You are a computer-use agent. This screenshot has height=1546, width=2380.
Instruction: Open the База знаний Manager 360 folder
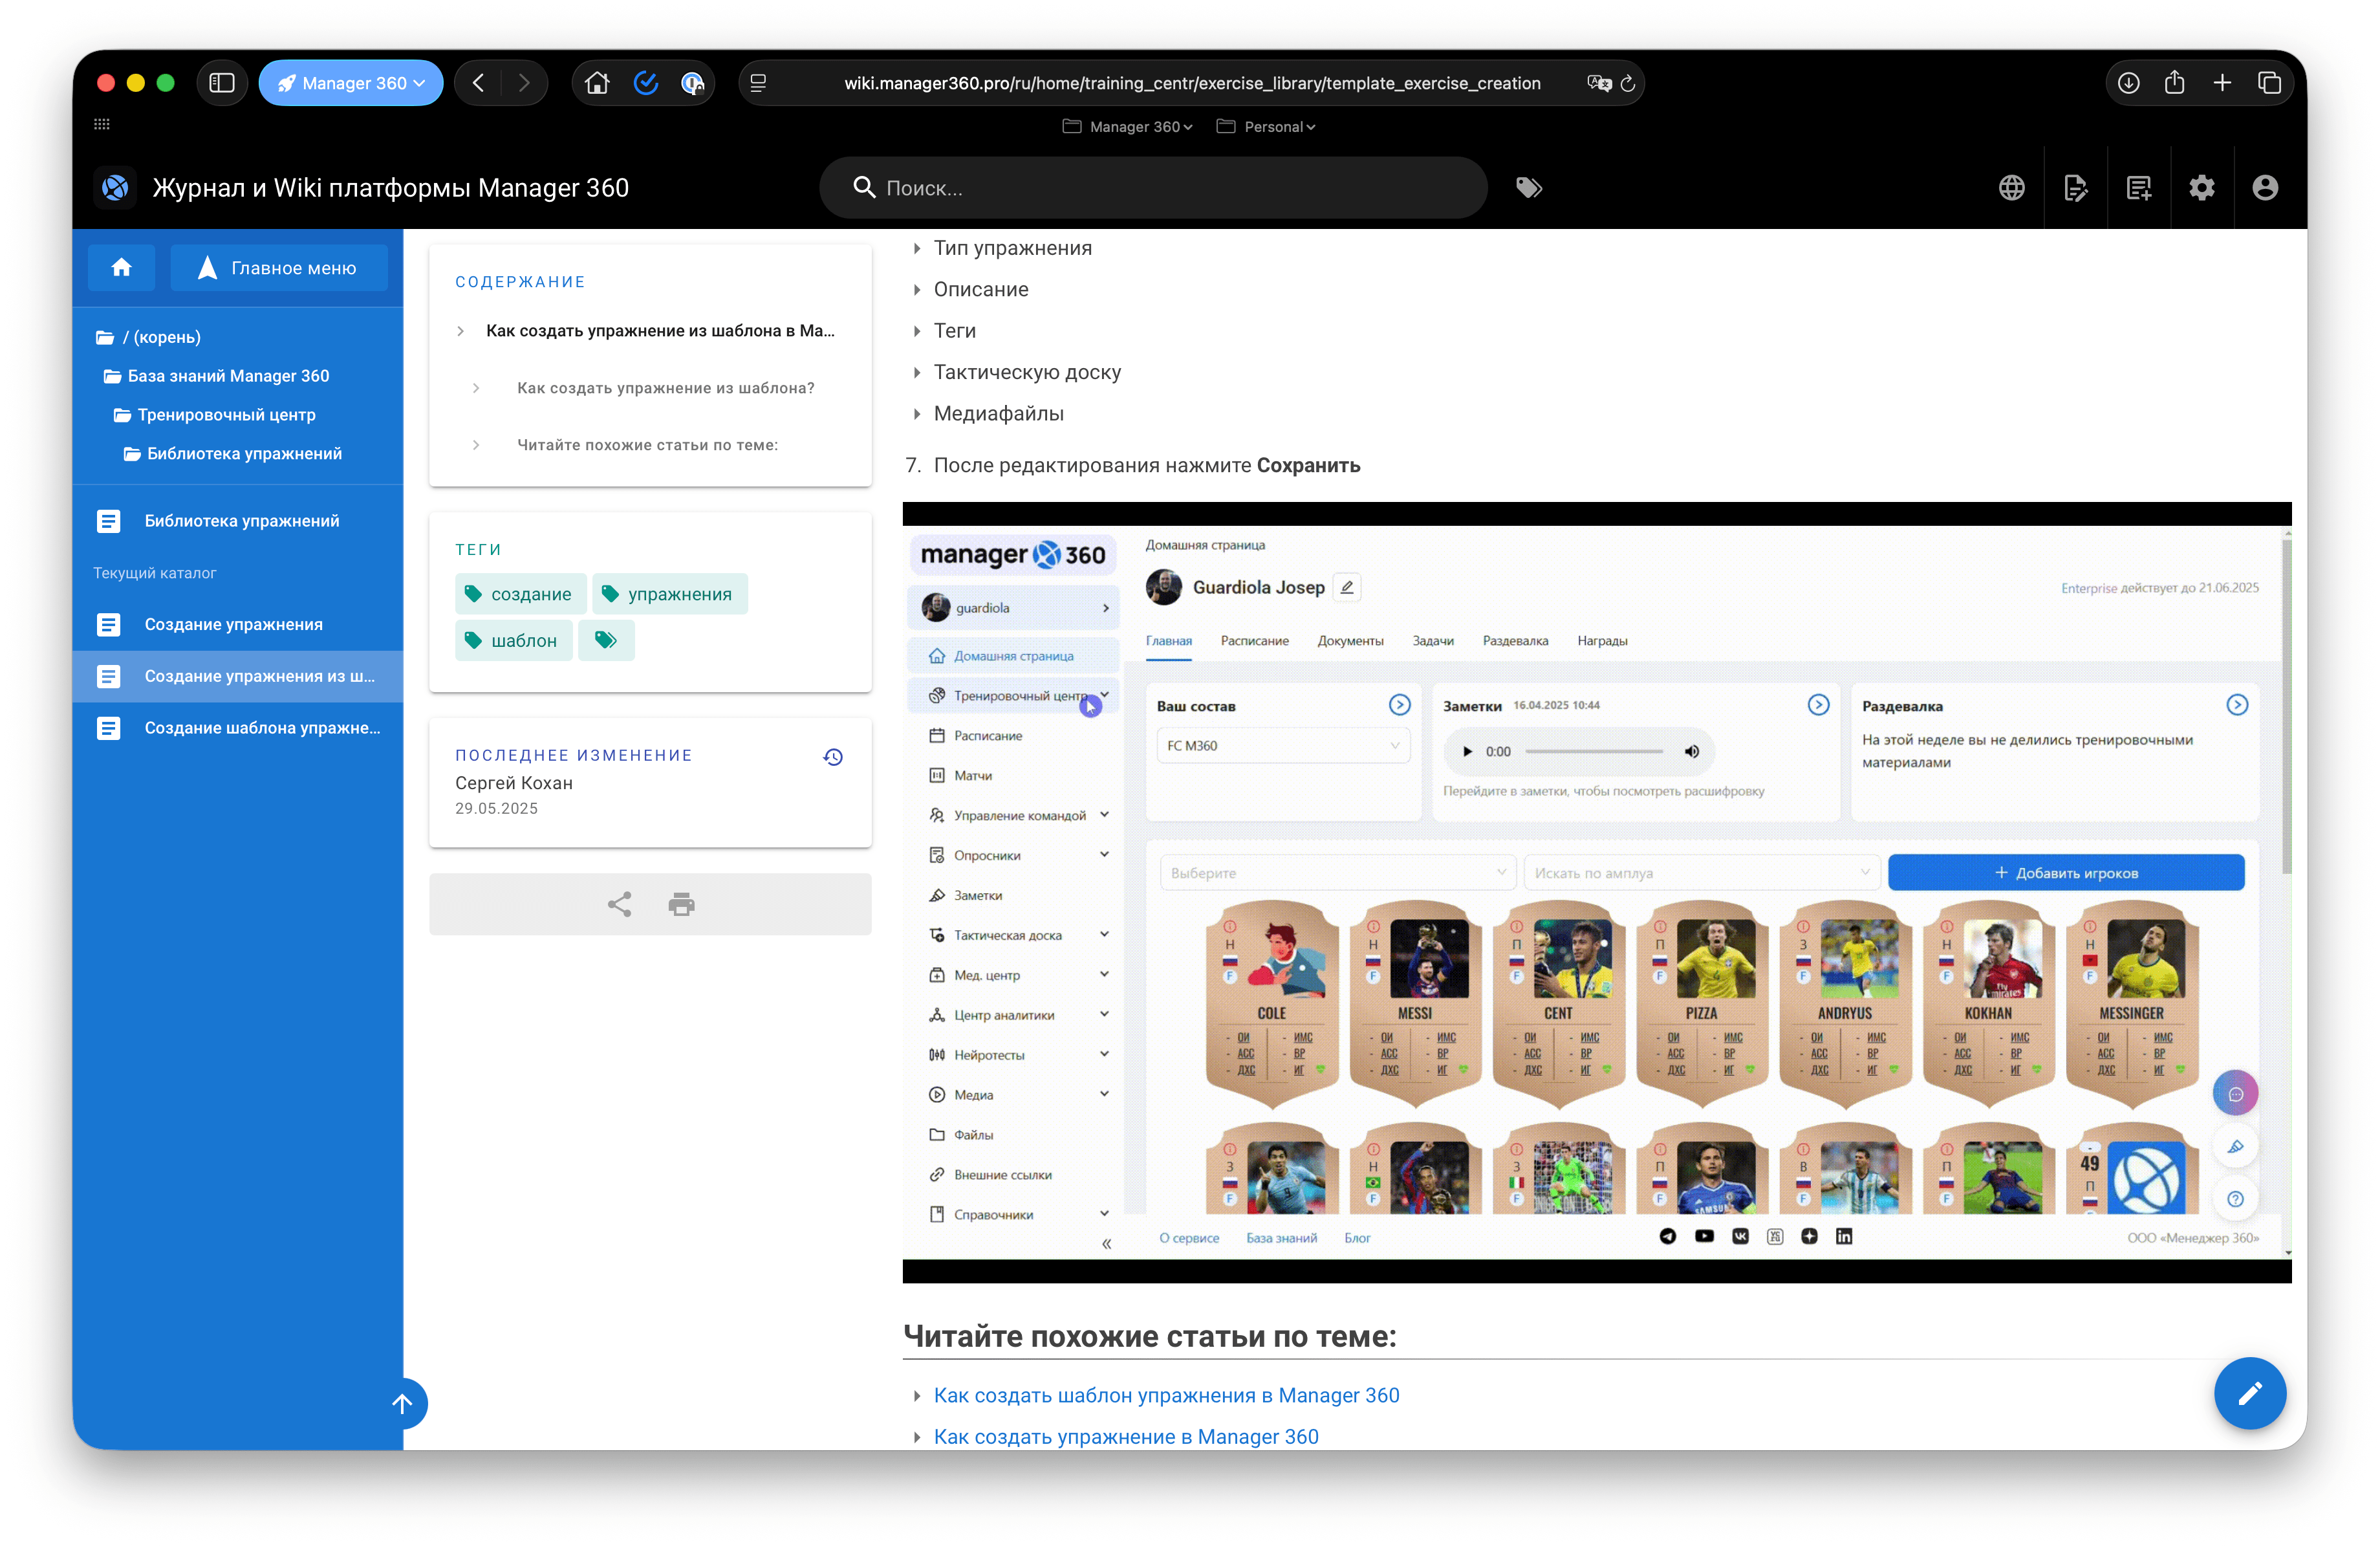pyautogui.click(x=217, y=376)
